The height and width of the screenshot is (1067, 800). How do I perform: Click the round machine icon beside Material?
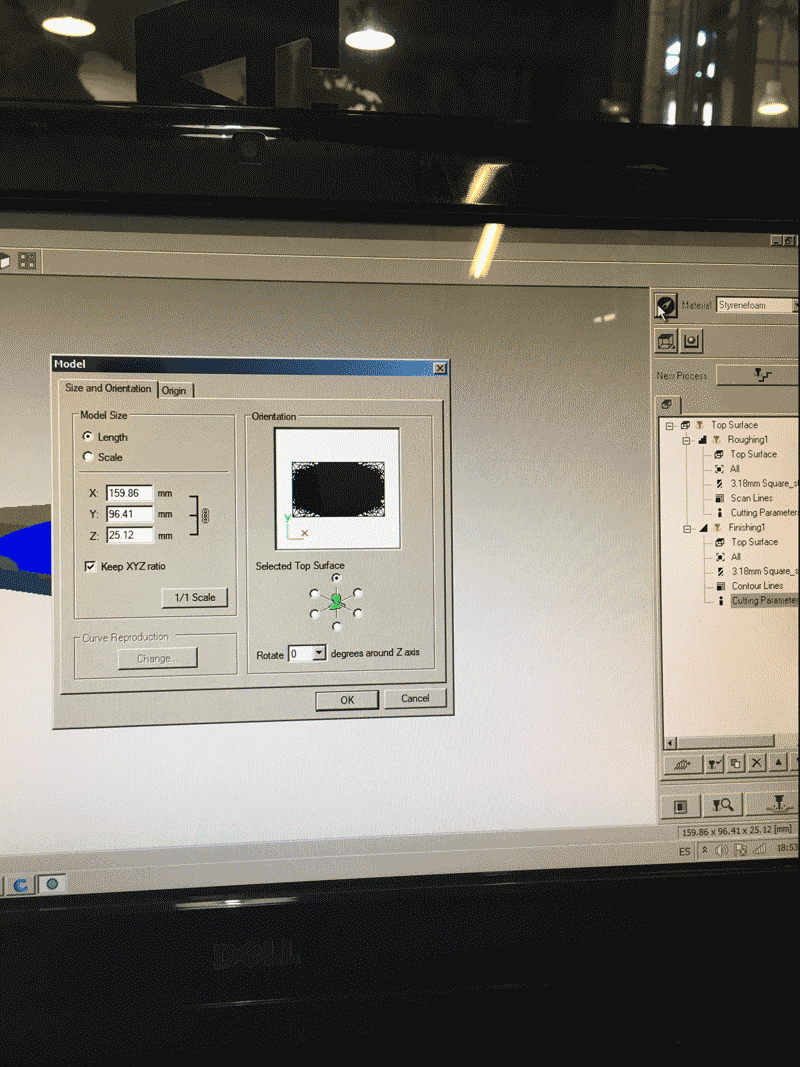pyautogui.click(x=666, y=306)
